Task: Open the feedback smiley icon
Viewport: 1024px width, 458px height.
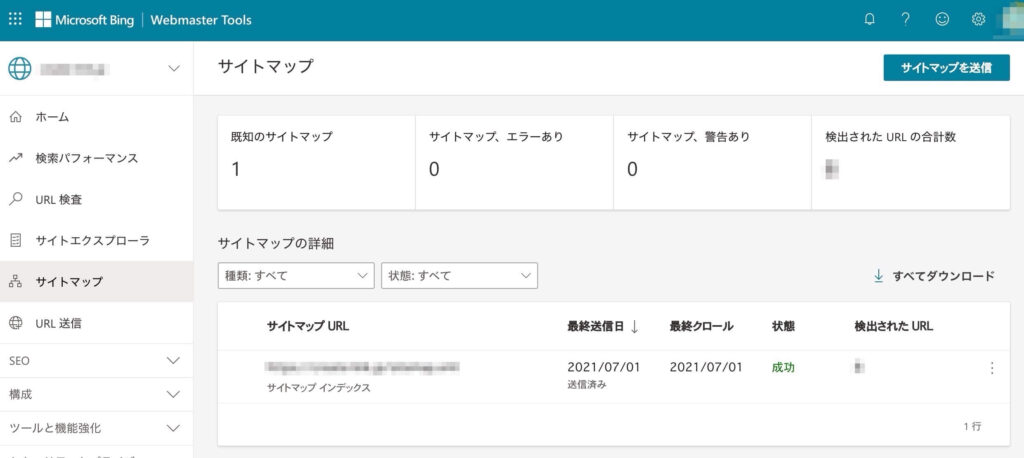Action: 942,20
